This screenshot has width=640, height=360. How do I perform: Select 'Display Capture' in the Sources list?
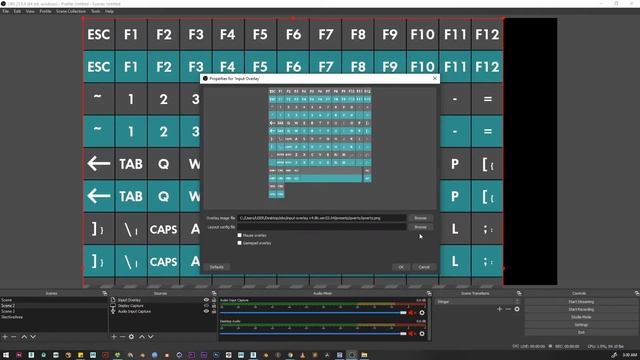131,305
